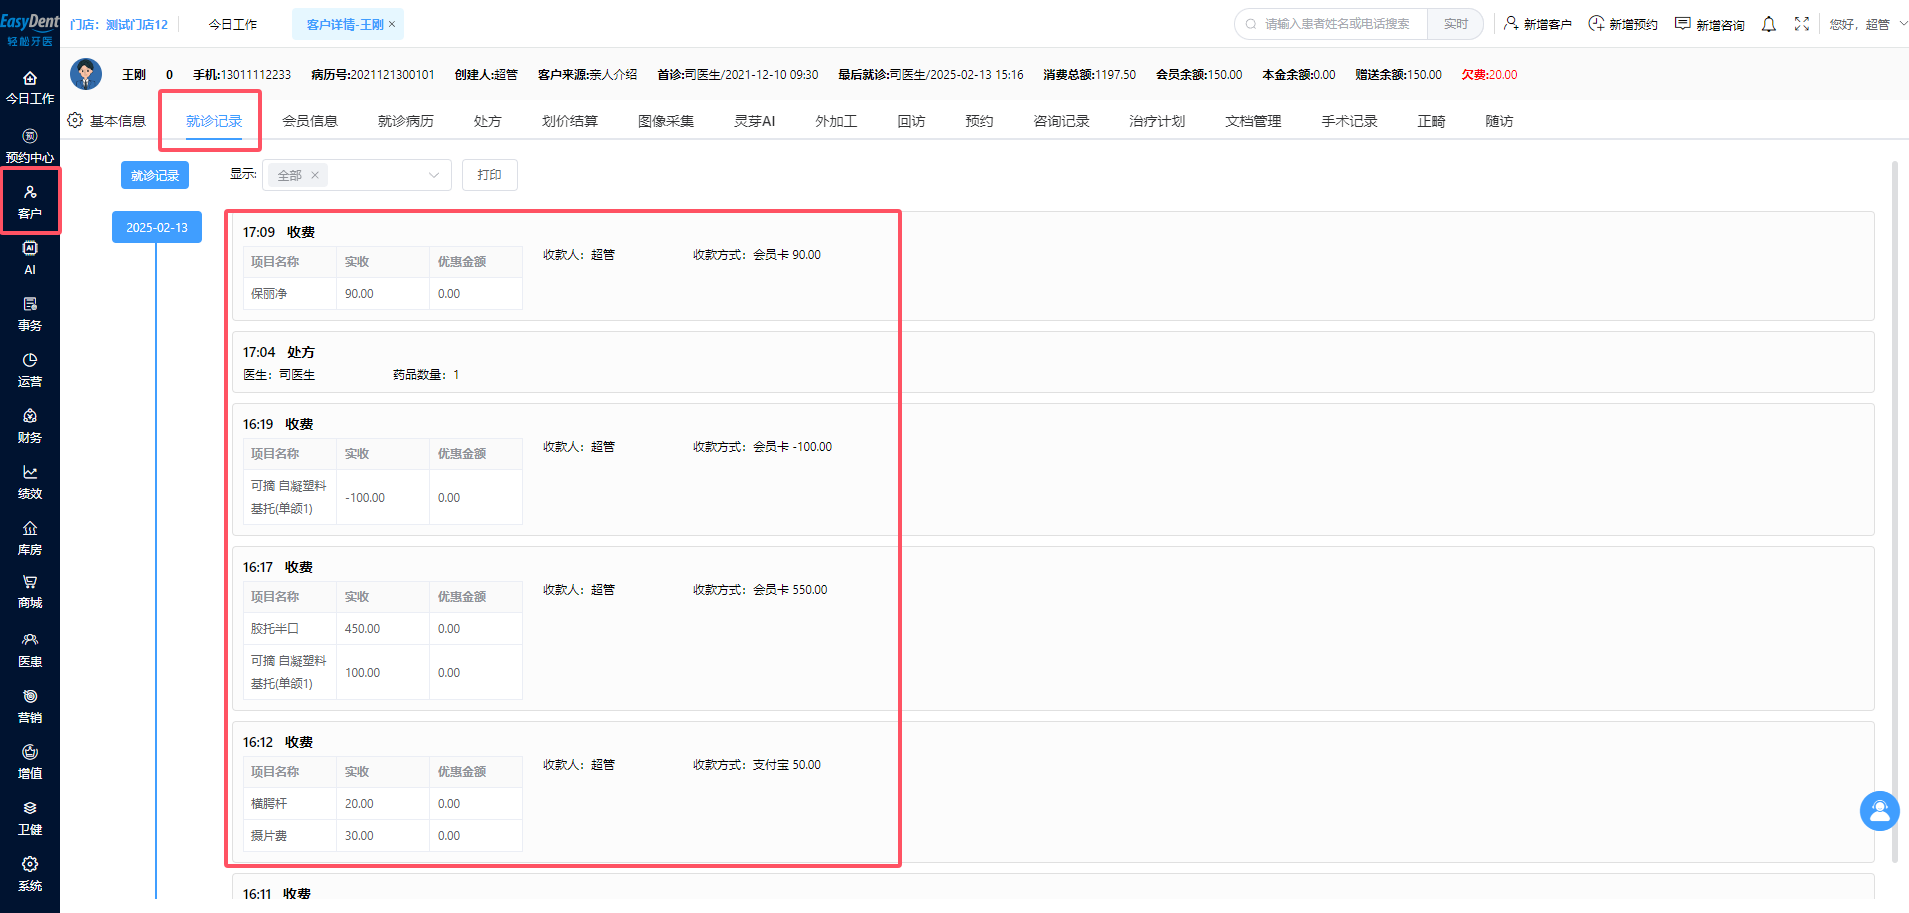Viewport: 1909px width, 913px height.
Task: Open the 咨询记录 tab
Action: coord(1061,121)
